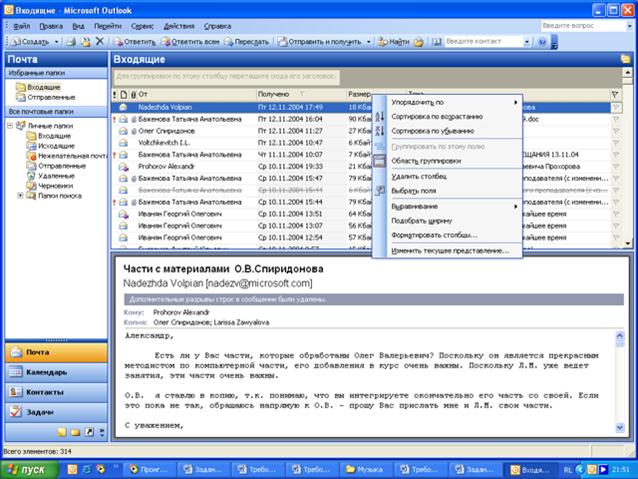Switch to Почта navigation pane button

(x=56, y=352)
